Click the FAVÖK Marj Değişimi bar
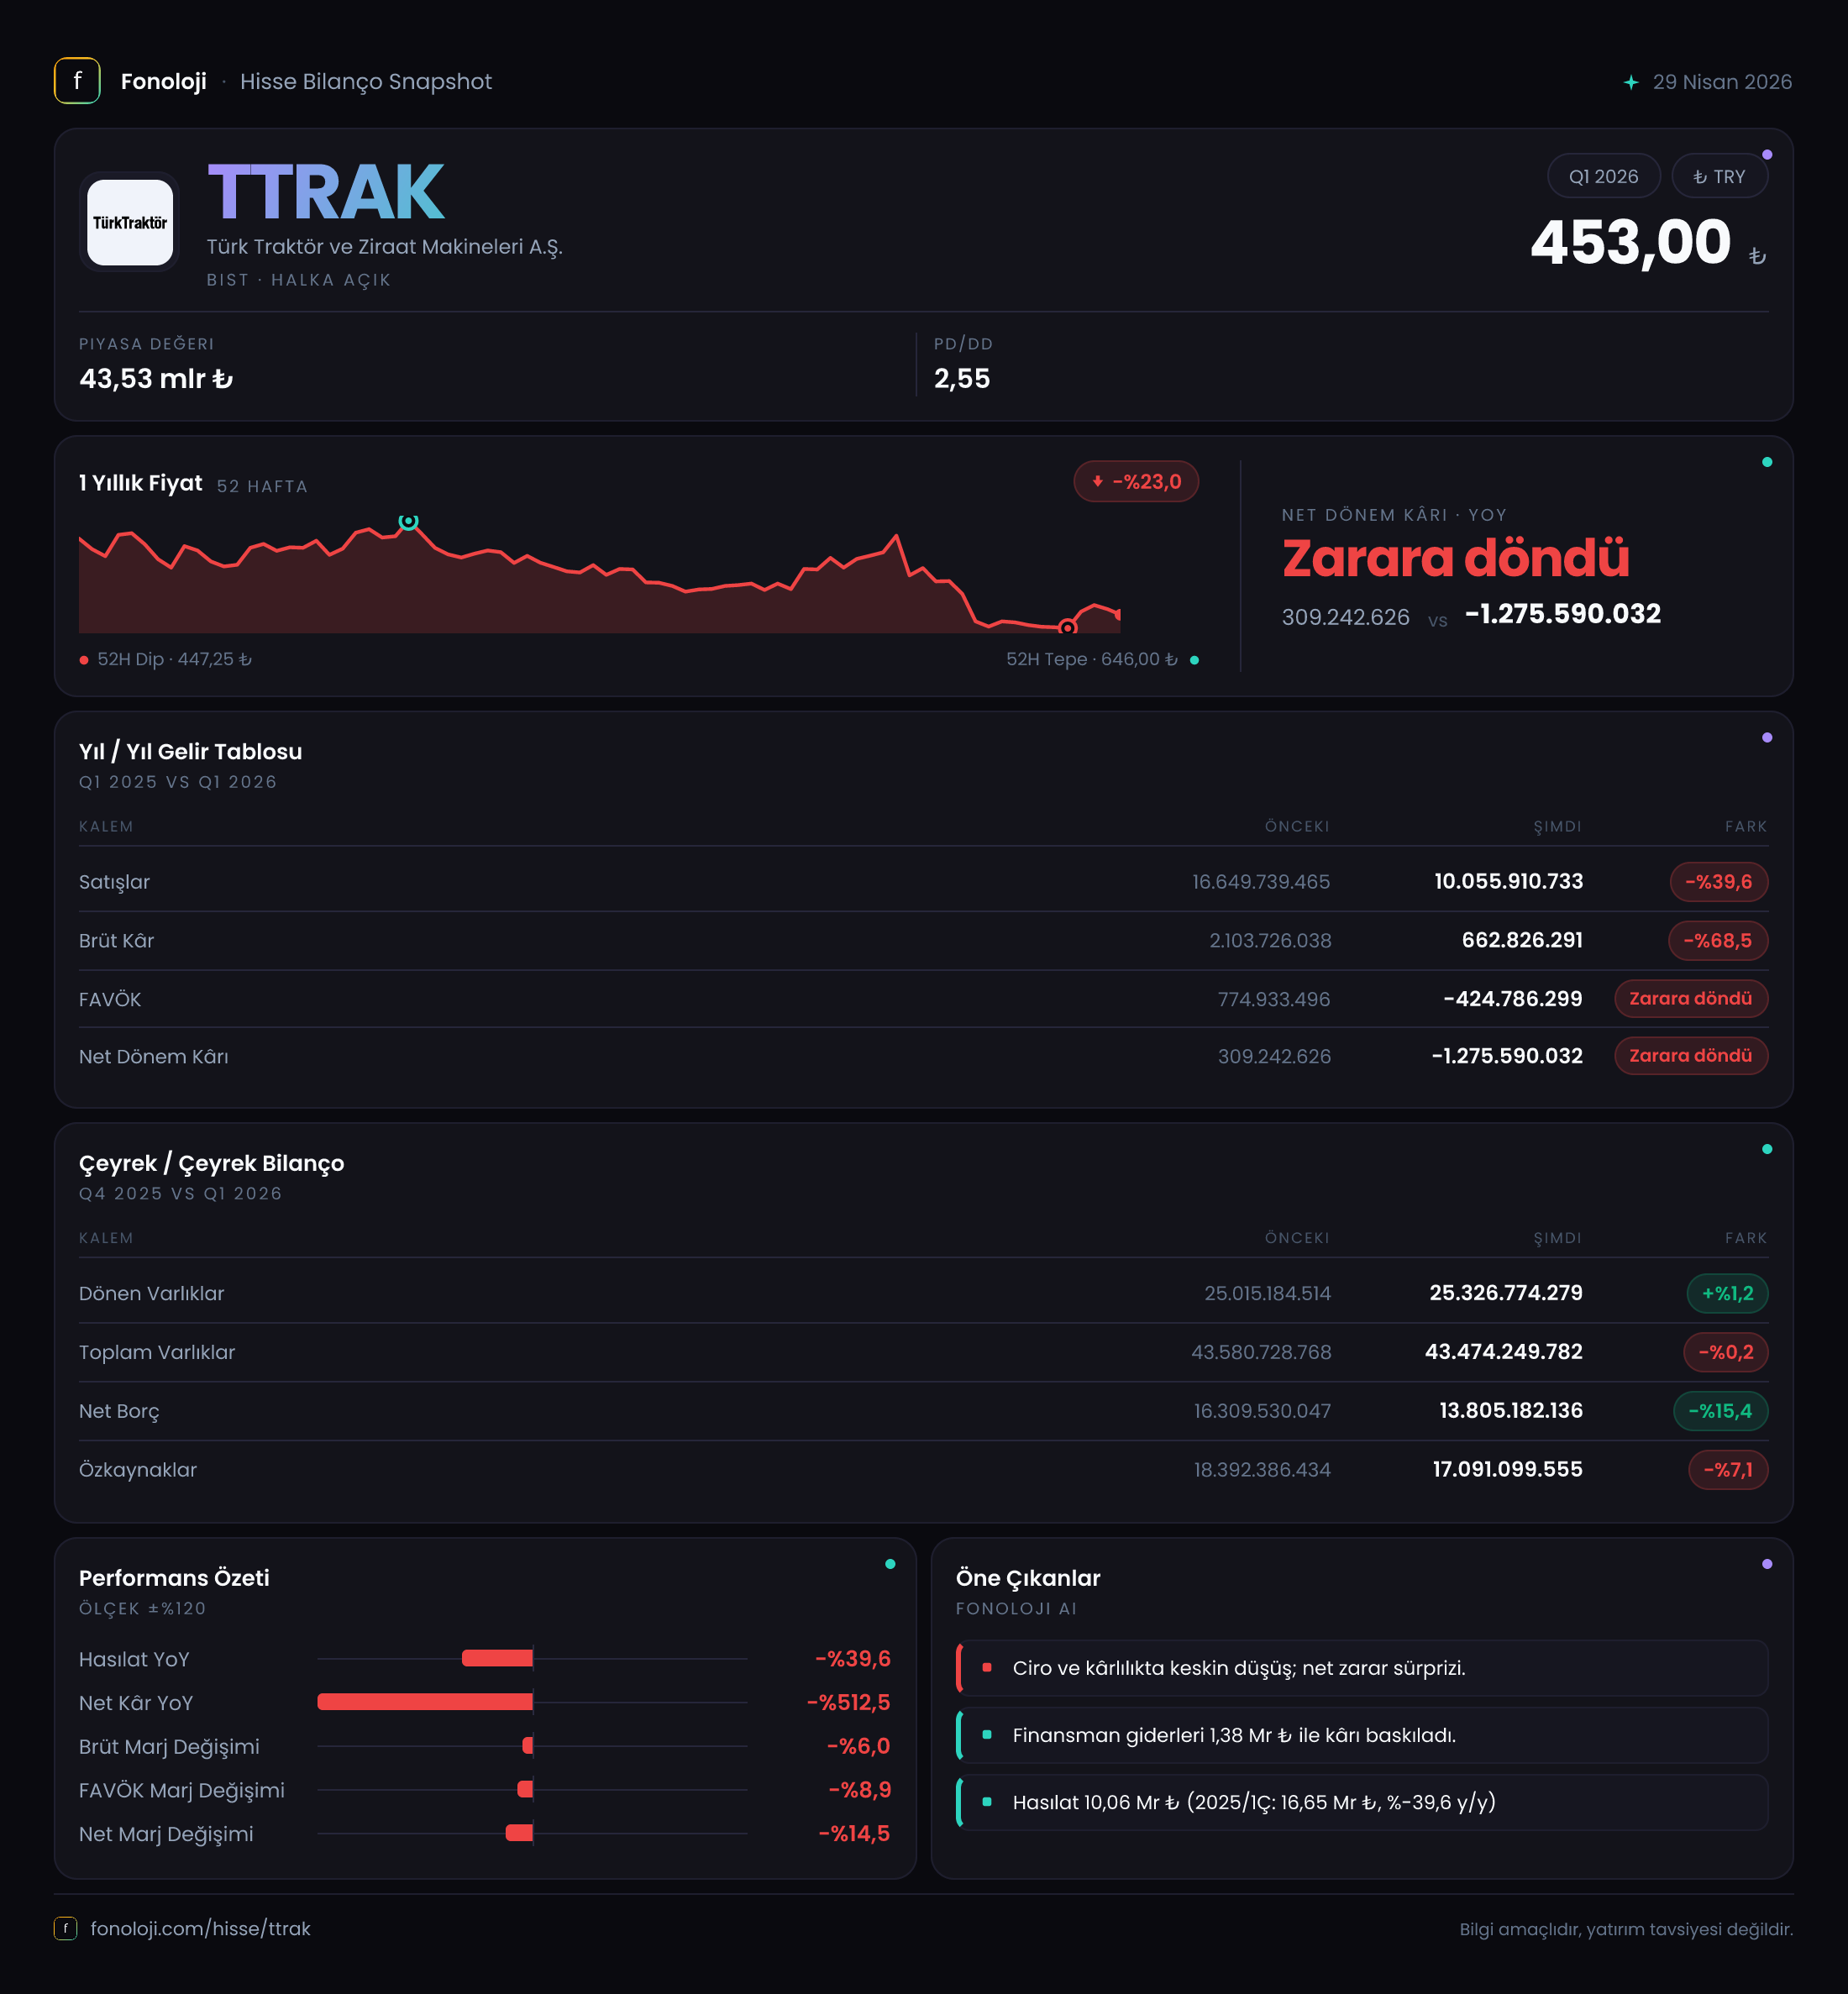Image resolution: width=1848 pixels, height=1994 pixels. tap(525, 1789)
